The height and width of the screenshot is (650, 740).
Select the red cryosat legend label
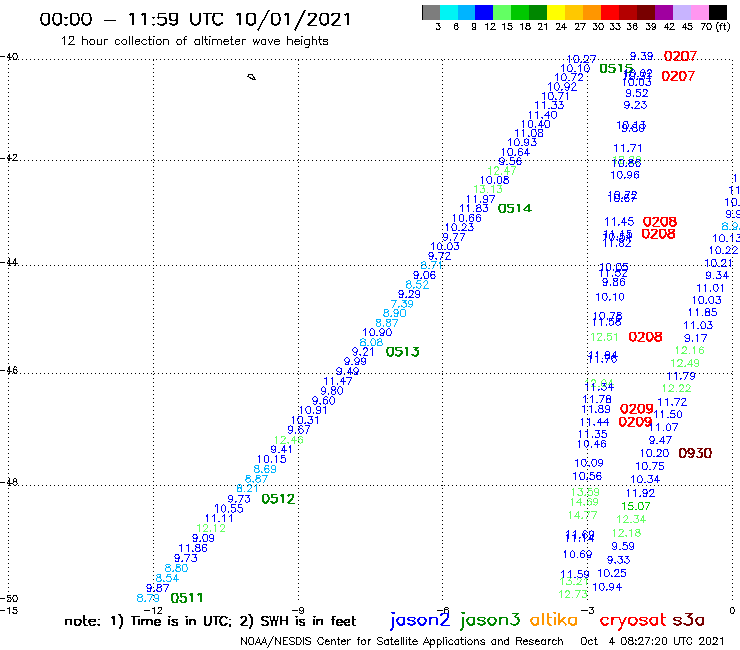[x=633, y=621]
